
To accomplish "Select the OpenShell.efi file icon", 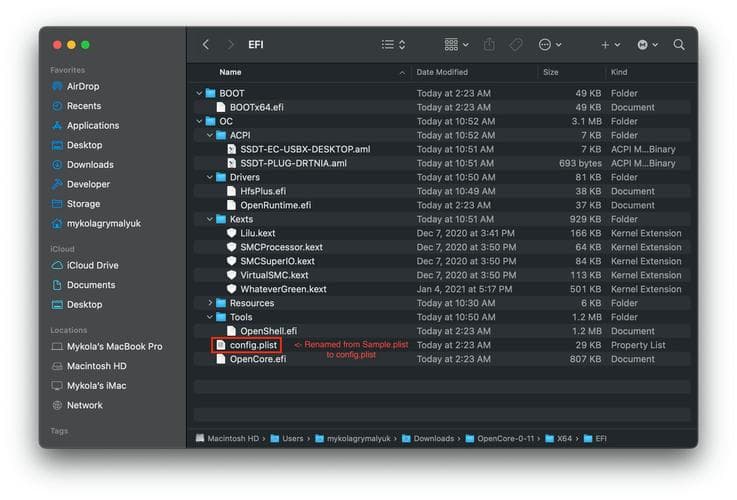I will coord(231,331).
